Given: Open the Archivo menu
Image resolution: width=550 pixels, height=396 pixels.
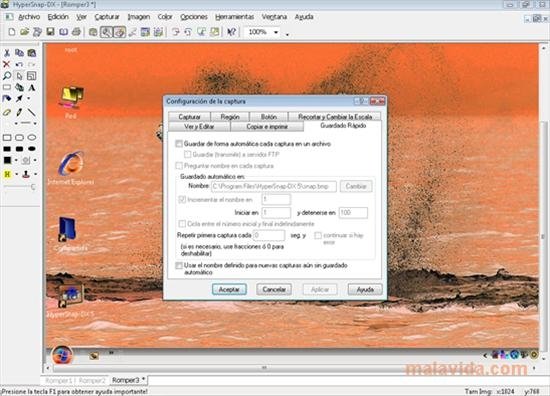Looking at the screenshot, I should [x=29, y=17].
